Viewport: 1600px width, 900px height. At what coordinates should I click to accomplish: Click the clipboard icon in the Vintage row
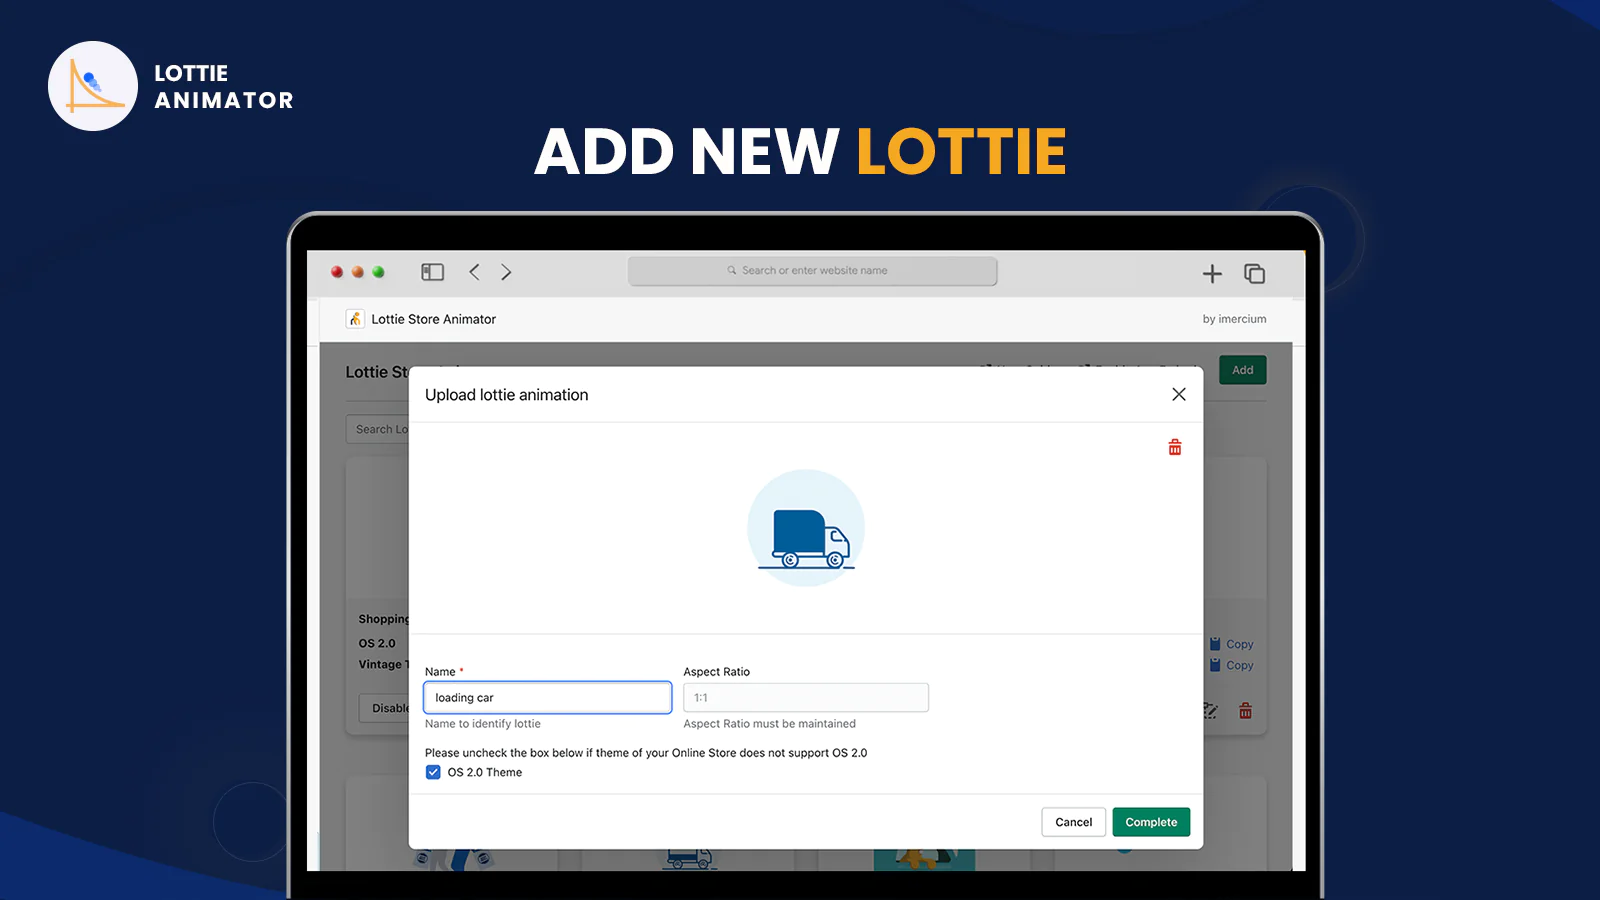(x=1215, y=665)
